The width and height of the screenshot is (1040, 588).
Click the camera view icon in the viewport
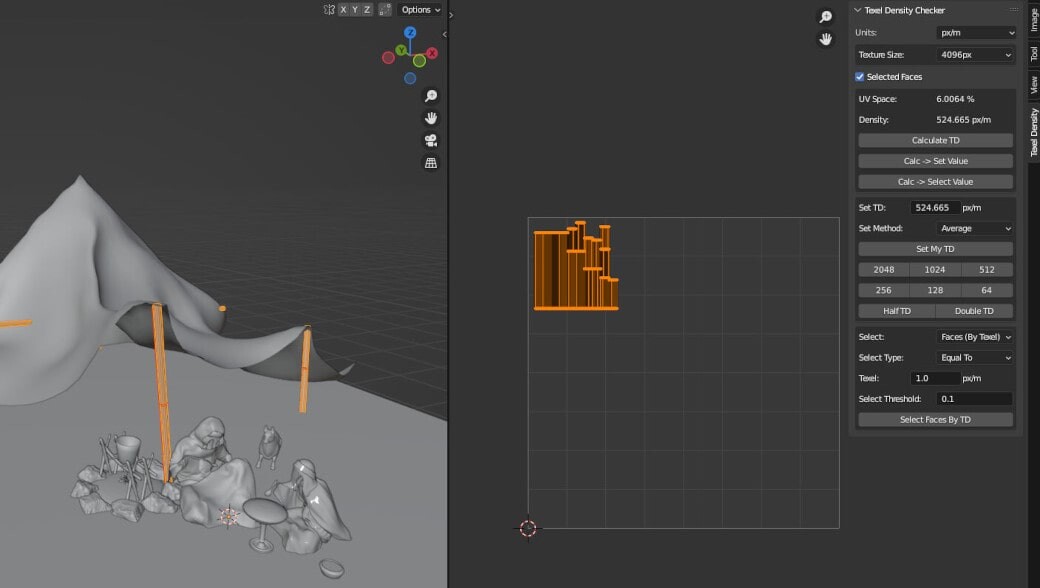(430, 140)
